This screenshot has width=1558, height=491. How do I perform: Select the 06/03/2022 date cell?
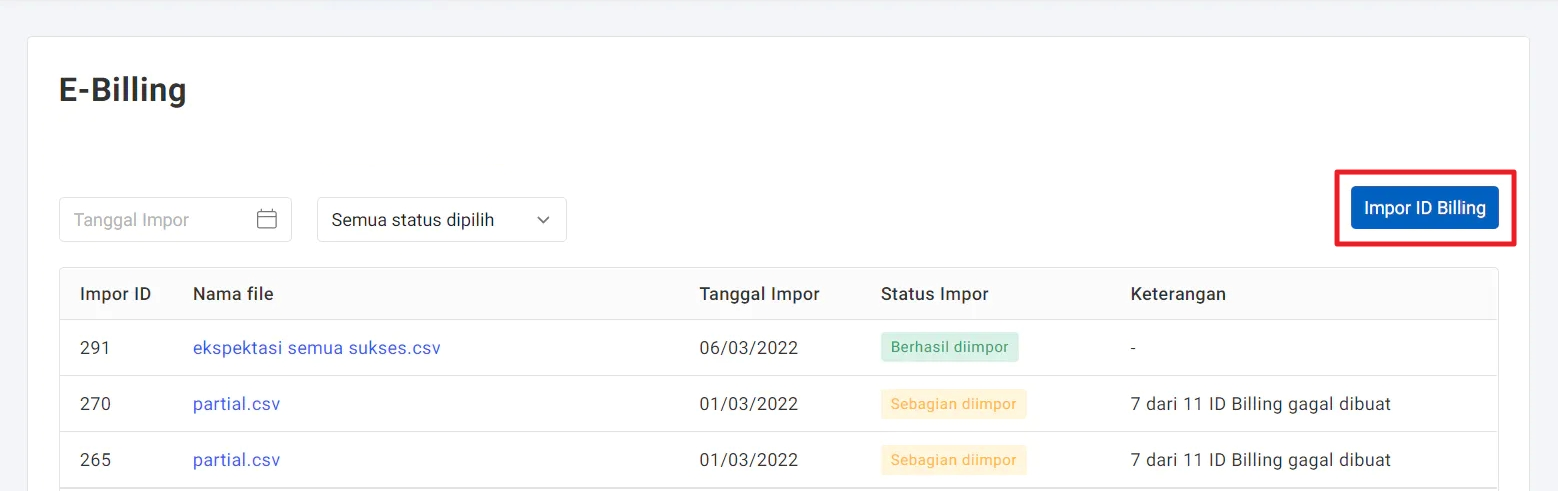point(748,348)
